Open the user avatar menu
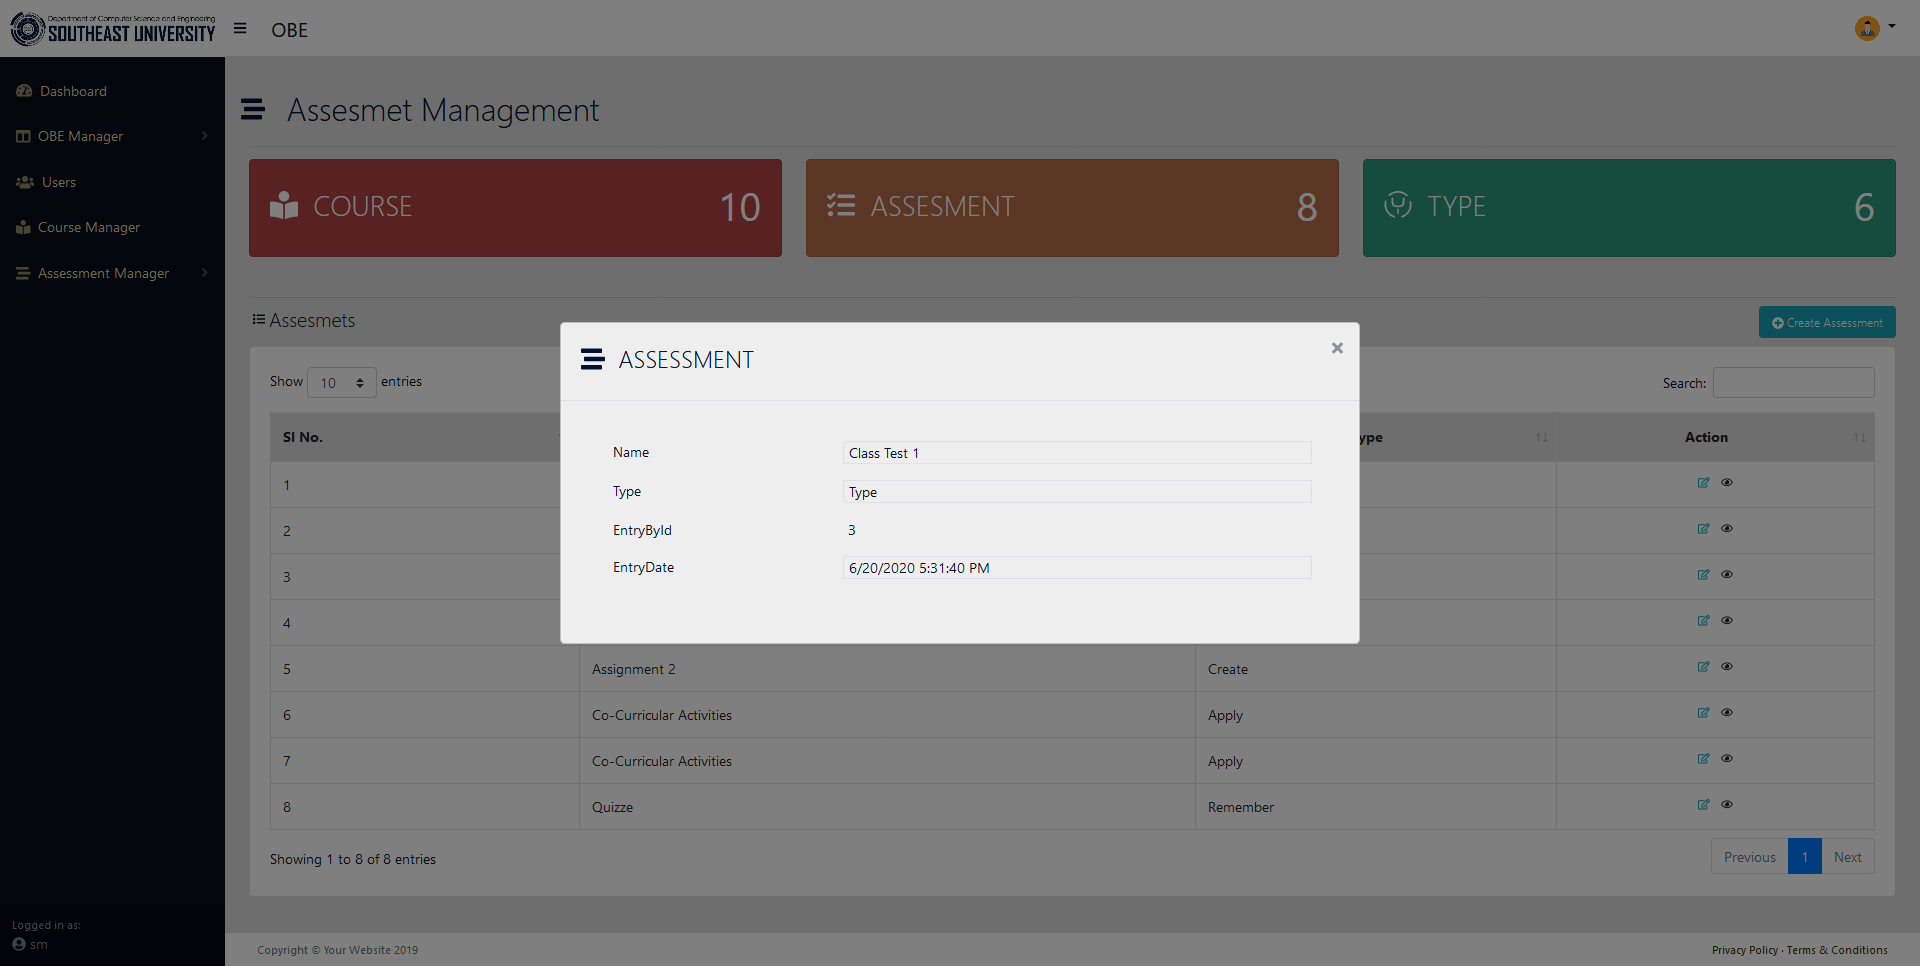The width and height of the screenshot is (1920, 966). pyautogui.click(x=1874, y=28)
